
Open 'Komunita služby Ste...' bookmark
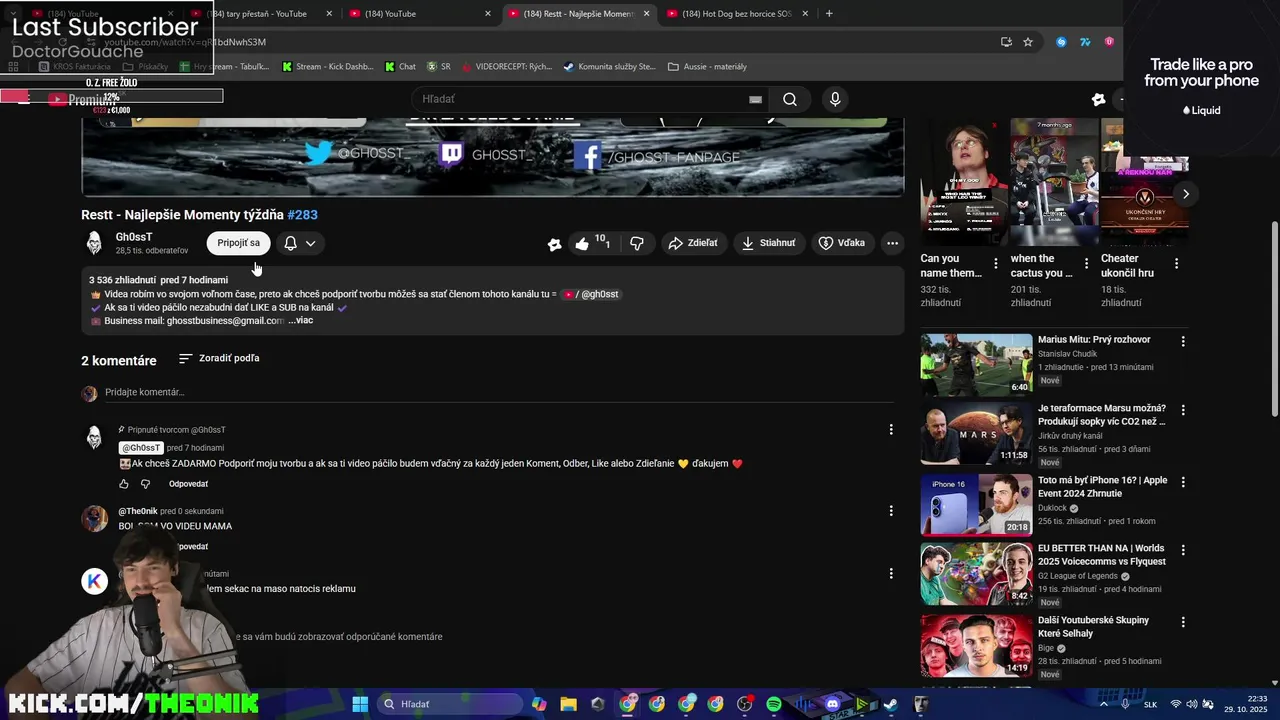click(x=610, y=67)
